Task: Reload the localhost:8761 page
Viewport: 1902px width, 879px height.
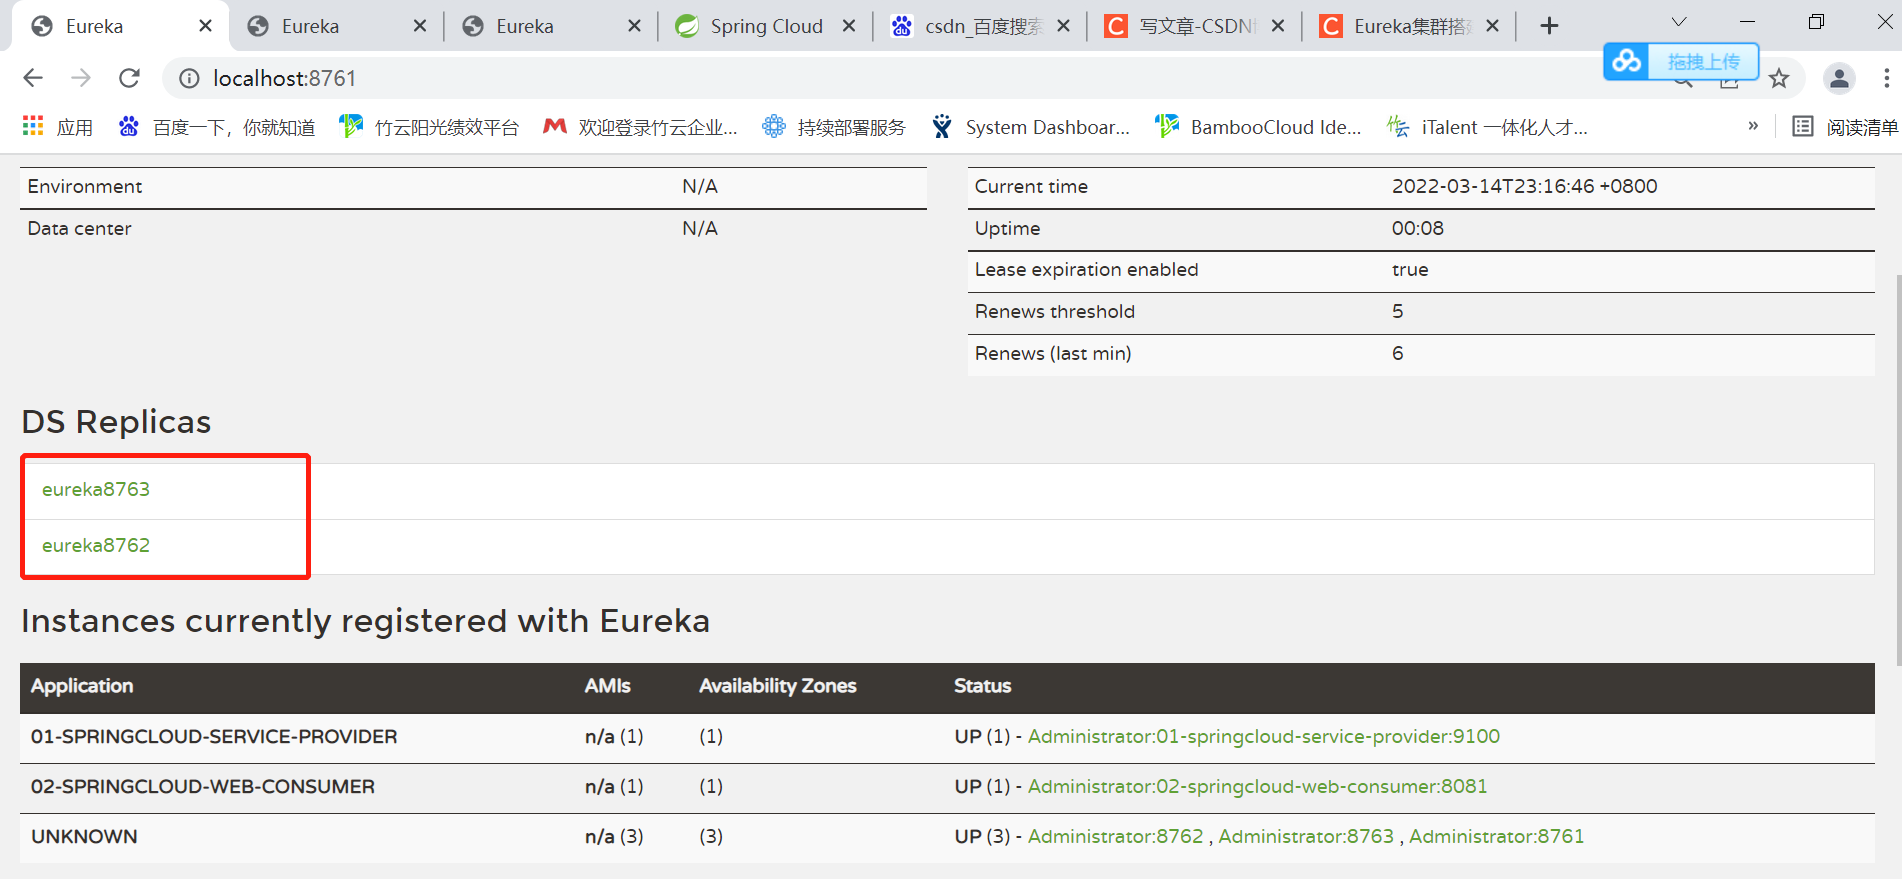Action: 129,78
